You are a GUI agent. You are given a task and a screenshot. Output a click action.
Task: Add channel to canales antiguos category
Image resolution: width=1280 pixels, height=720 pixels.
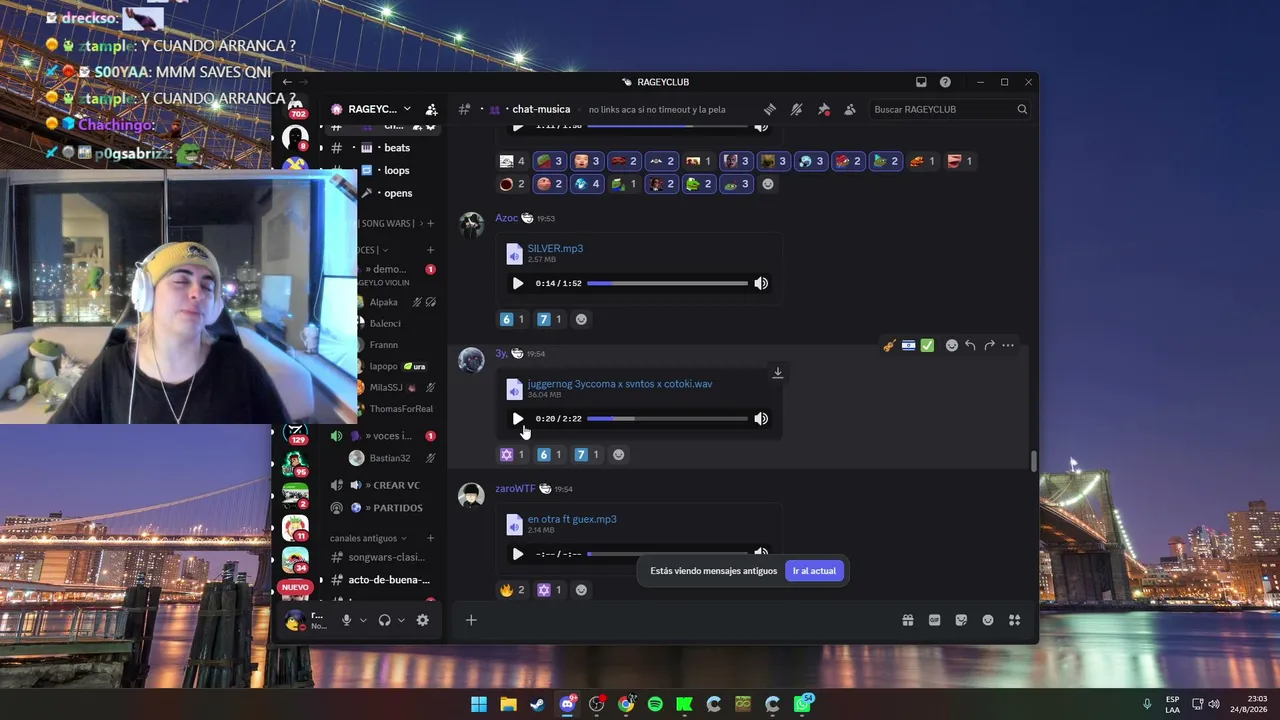pos(431,538)
